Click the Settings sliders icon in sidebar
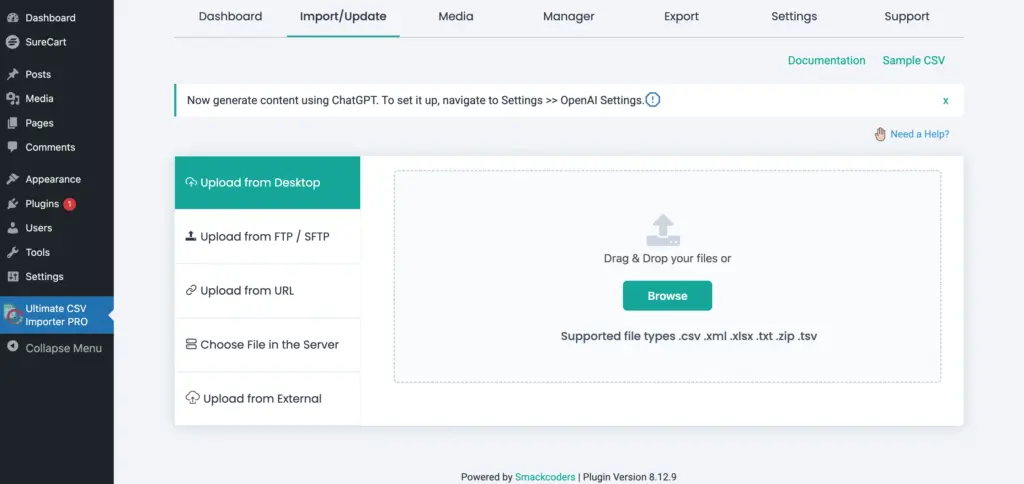1024x484 pixels. pos(12,276)
